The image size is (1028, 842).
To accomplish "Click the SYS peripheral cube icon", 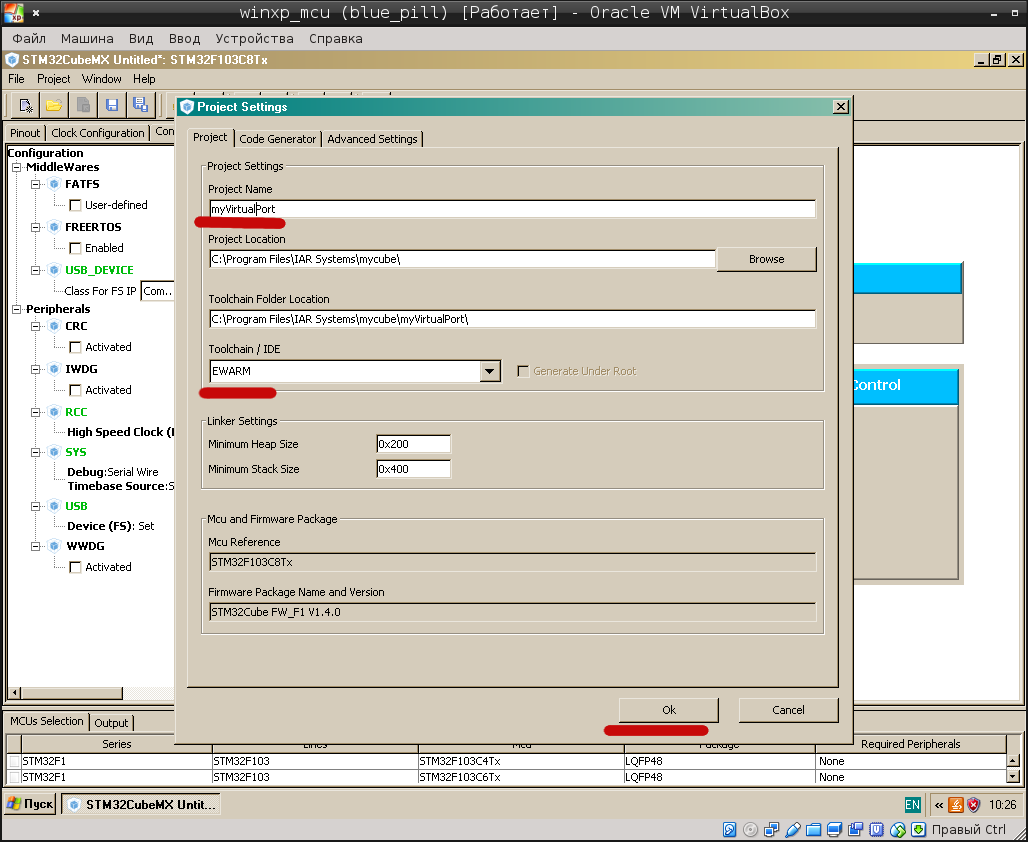I will [54, 452].
